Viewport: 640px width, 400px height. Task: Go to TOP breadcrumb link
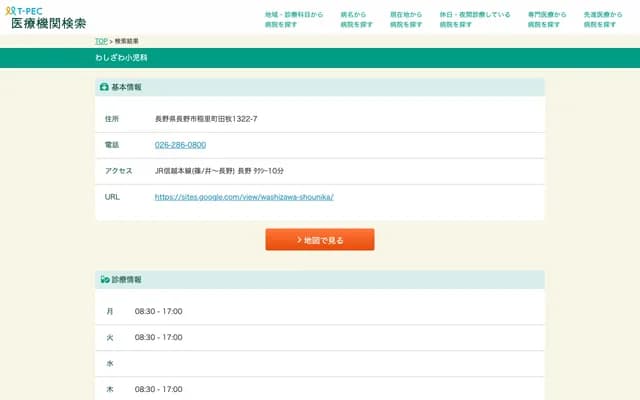(x=101, y=41)
